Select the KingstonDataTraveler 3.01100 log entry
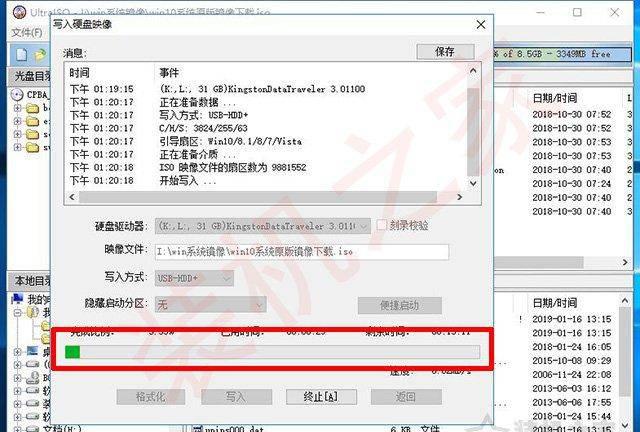 click(262, 89)
